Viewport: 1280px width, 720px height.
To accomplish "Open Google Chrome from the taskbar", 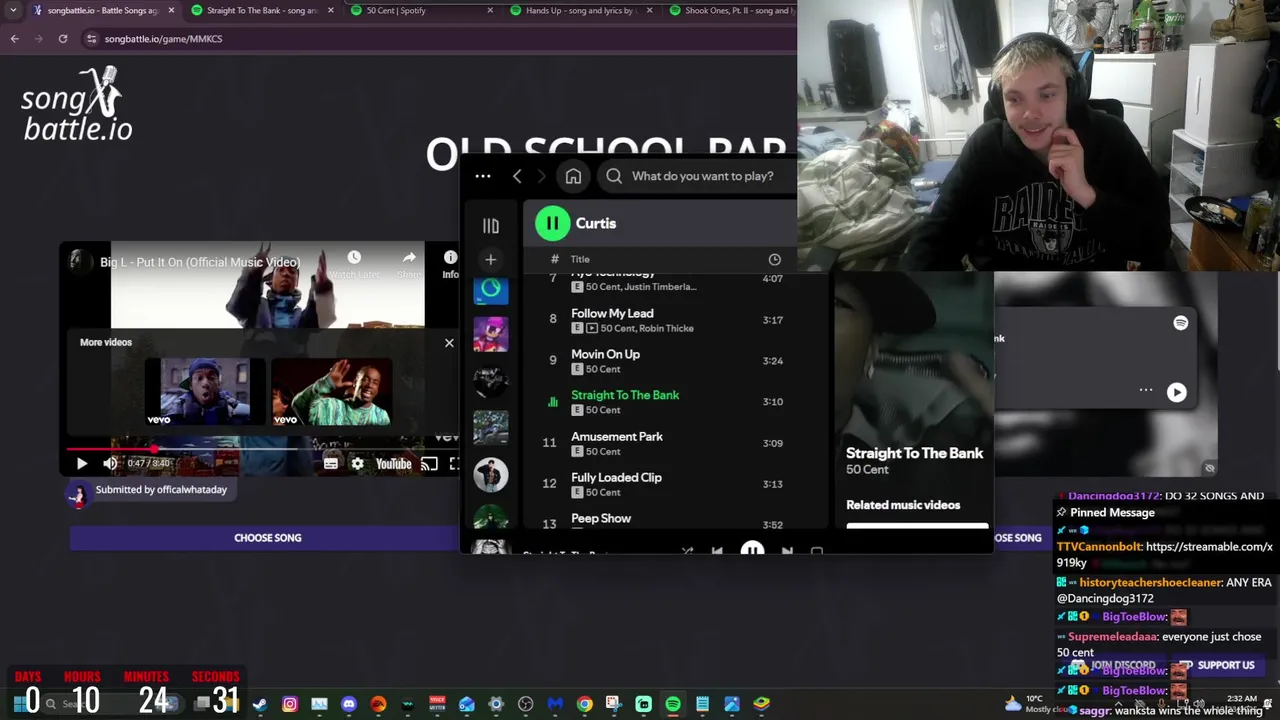I will pyautogui.click(x=584, y=704).
